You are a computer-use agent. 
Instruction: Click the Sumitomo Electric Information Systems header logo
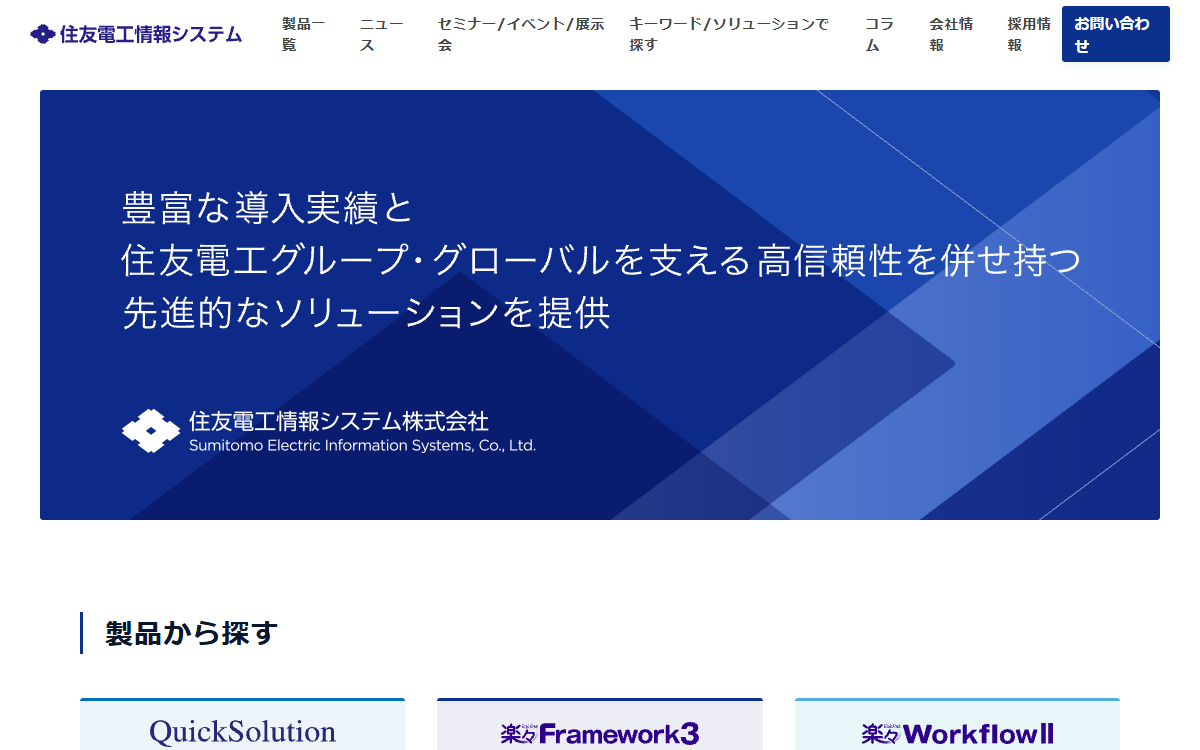136,34
